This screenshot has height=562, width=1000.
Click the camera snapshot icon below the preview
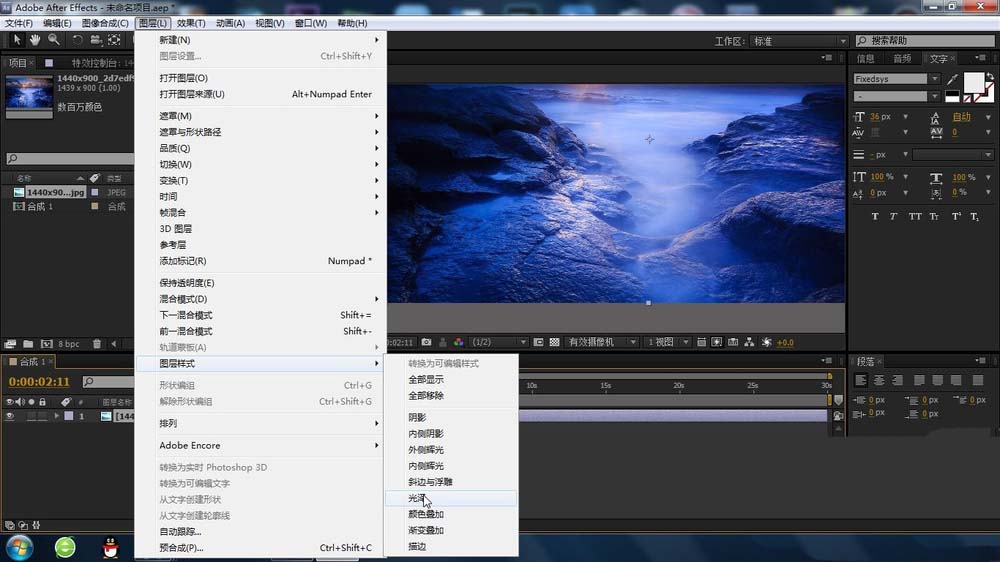coord(427,342)
